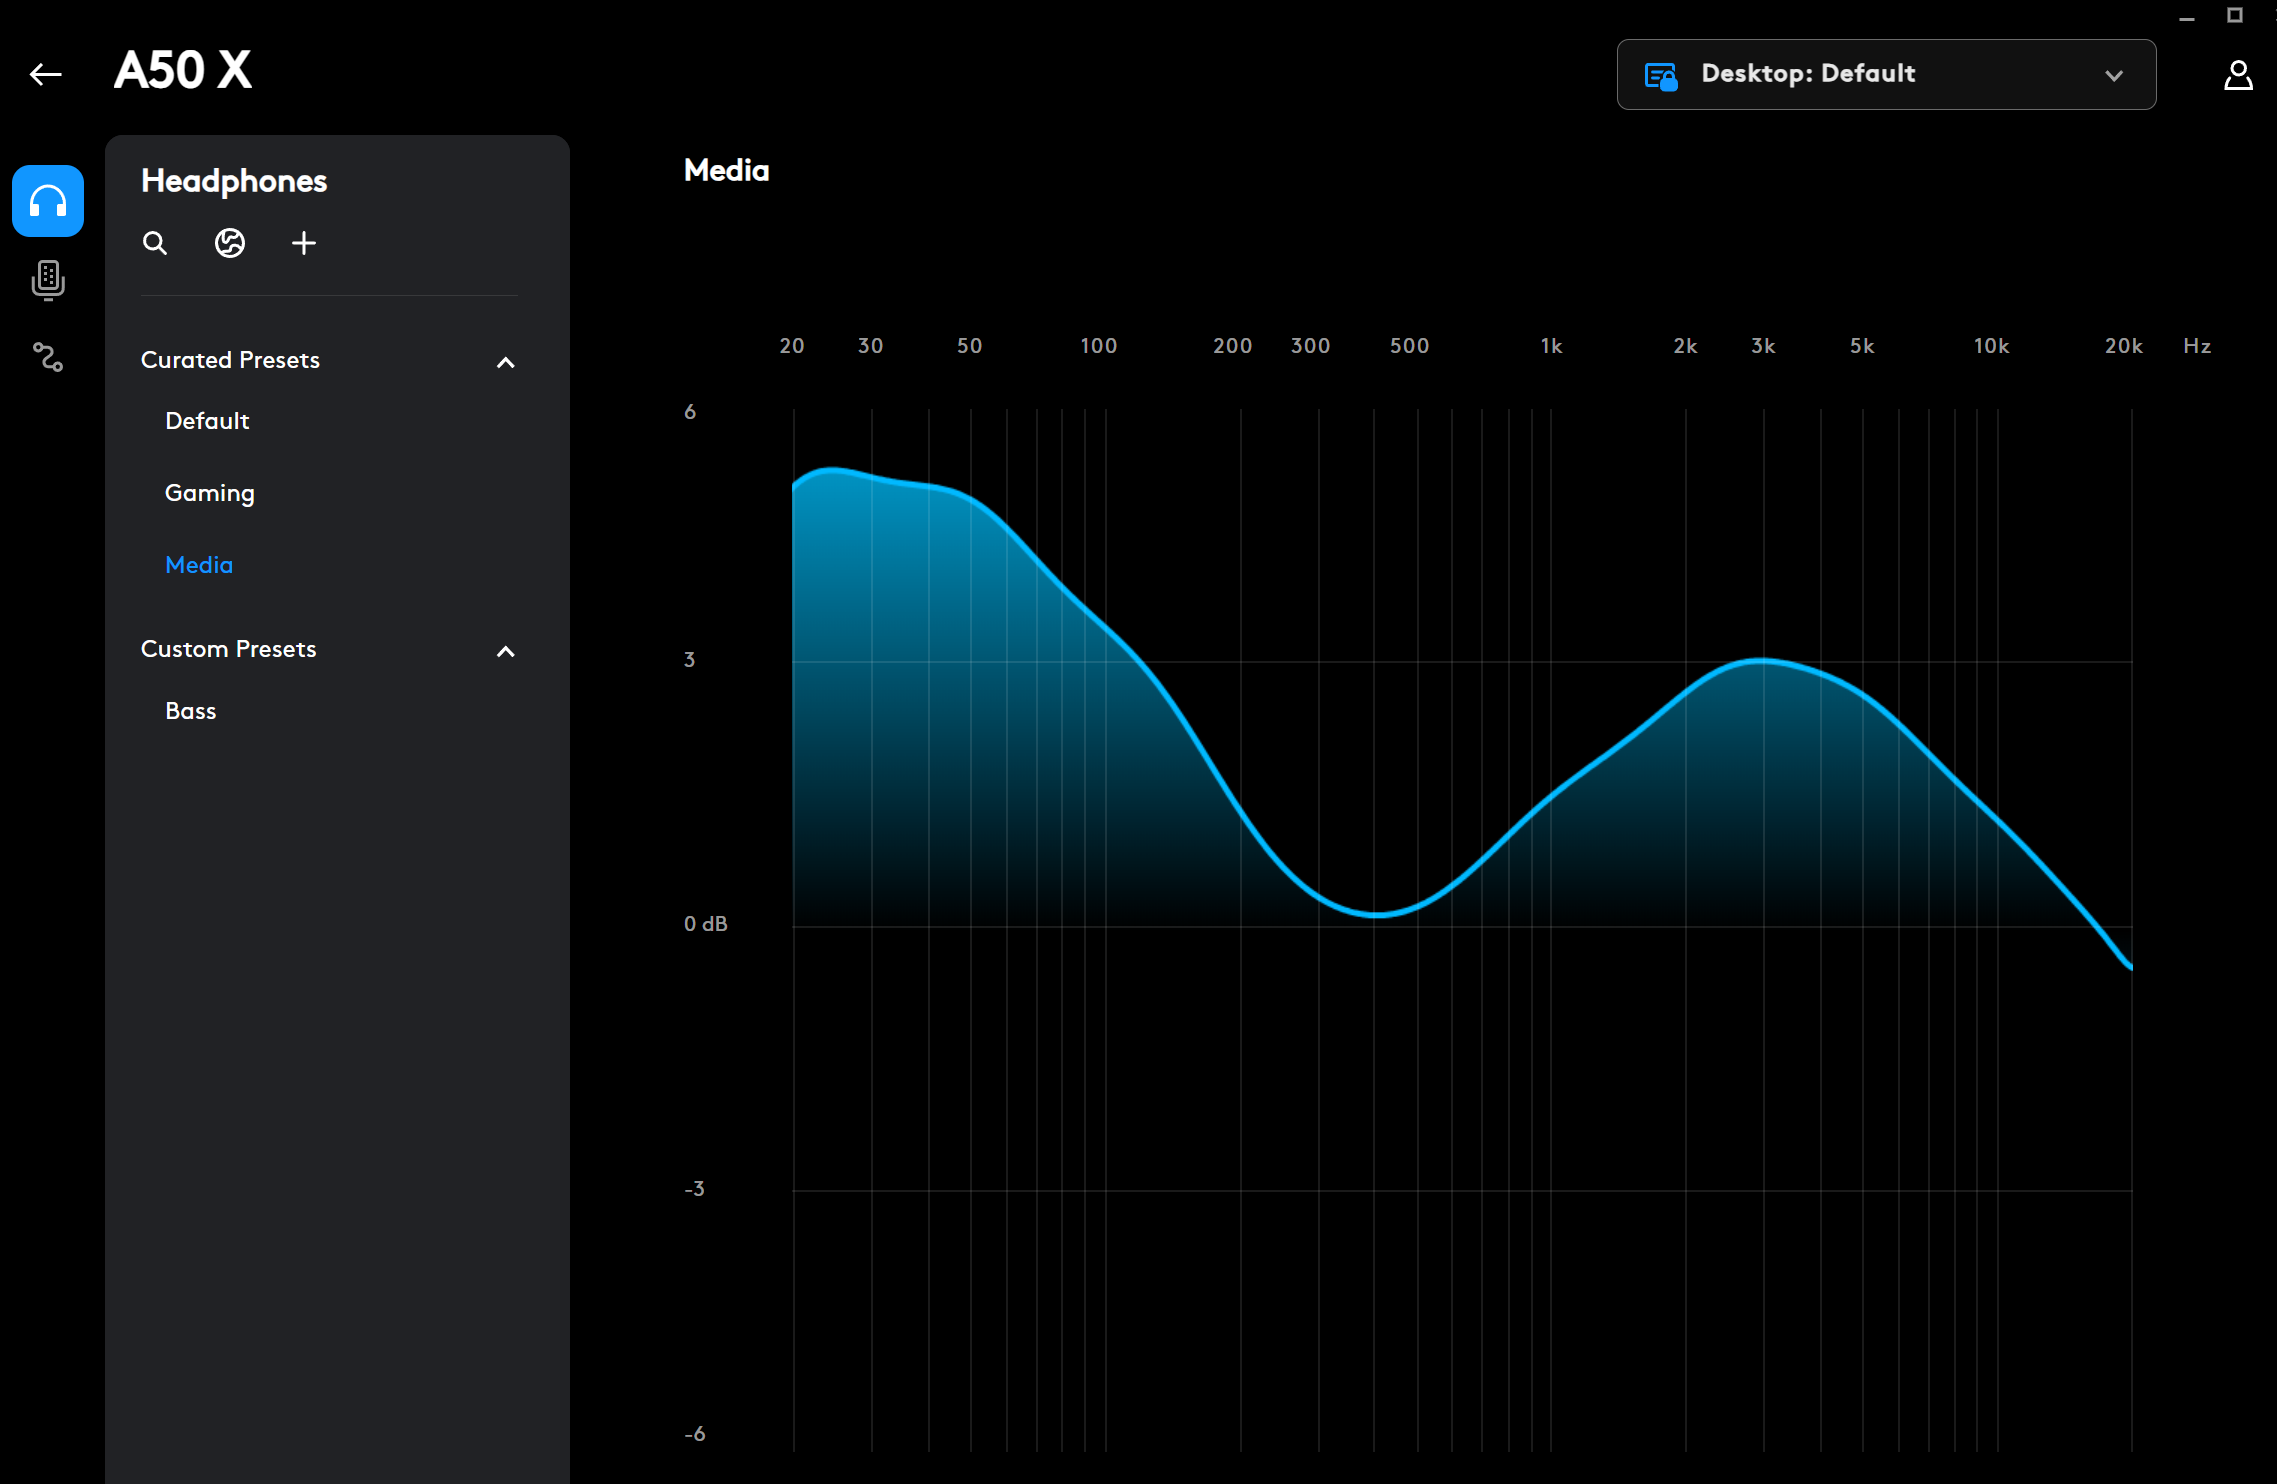Click the 1k frequency label

point(1551,346)
